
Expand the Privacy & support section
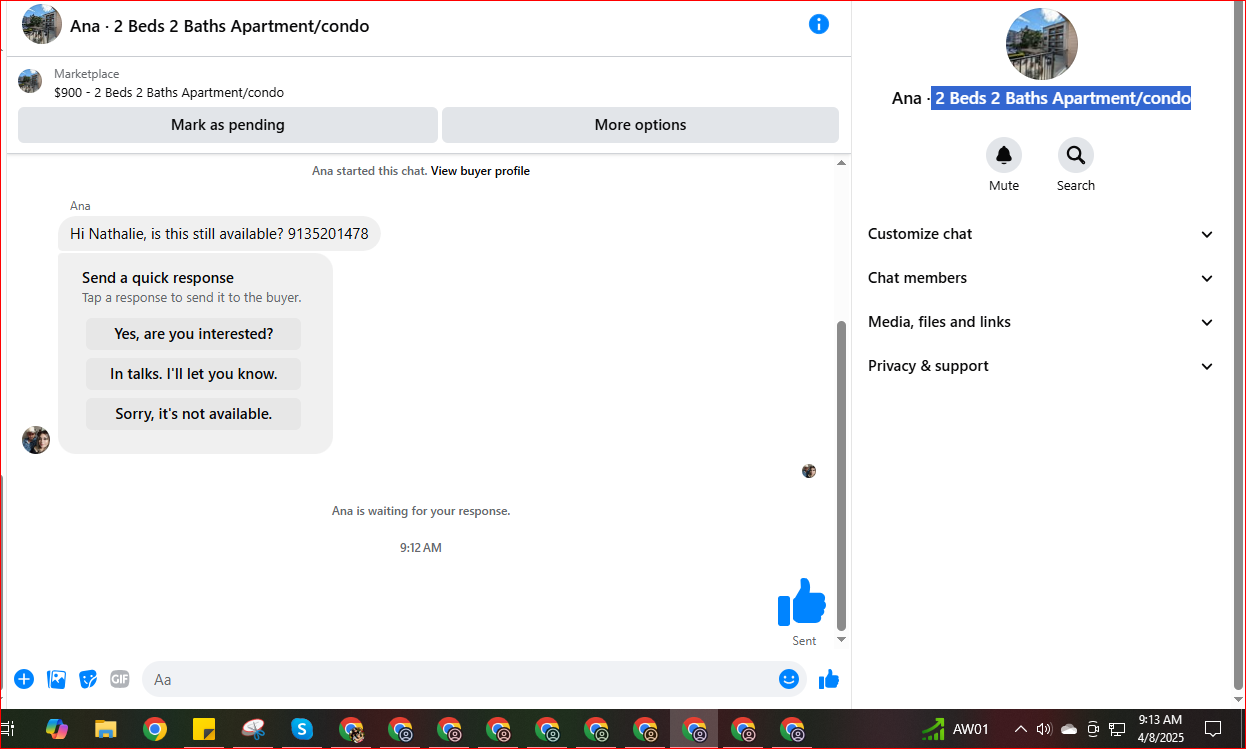[1041, 366]
